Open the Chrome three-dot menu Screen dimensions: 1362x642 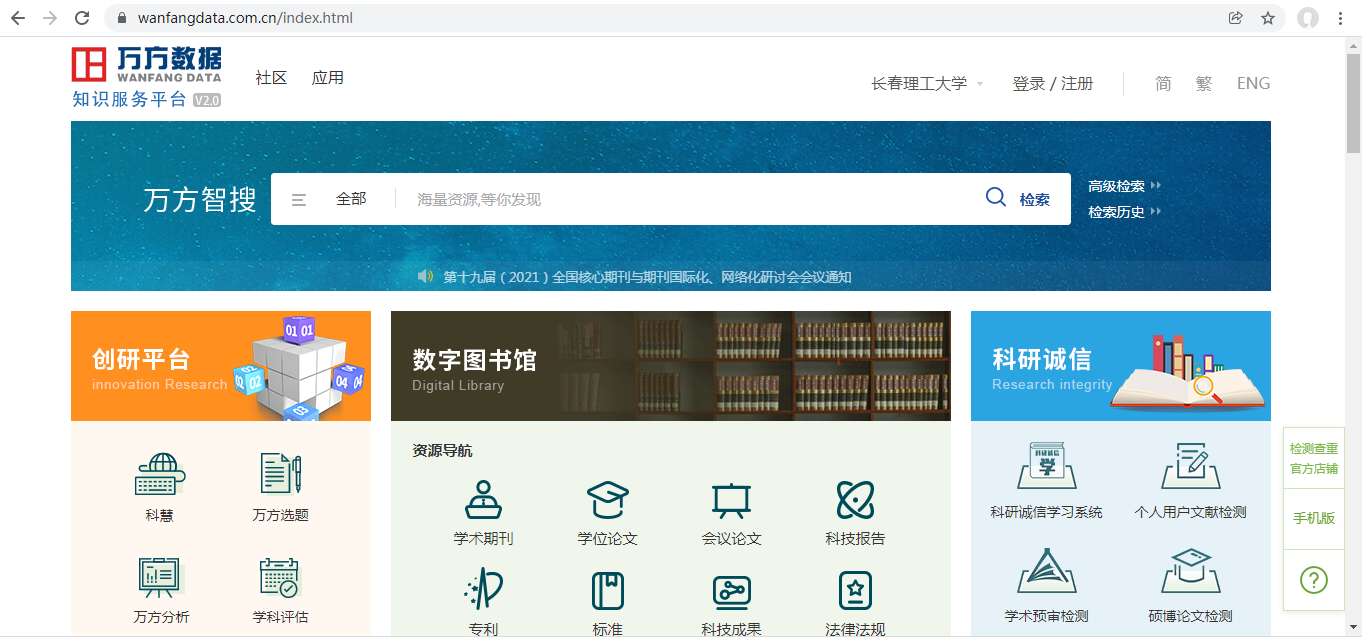1341,18
